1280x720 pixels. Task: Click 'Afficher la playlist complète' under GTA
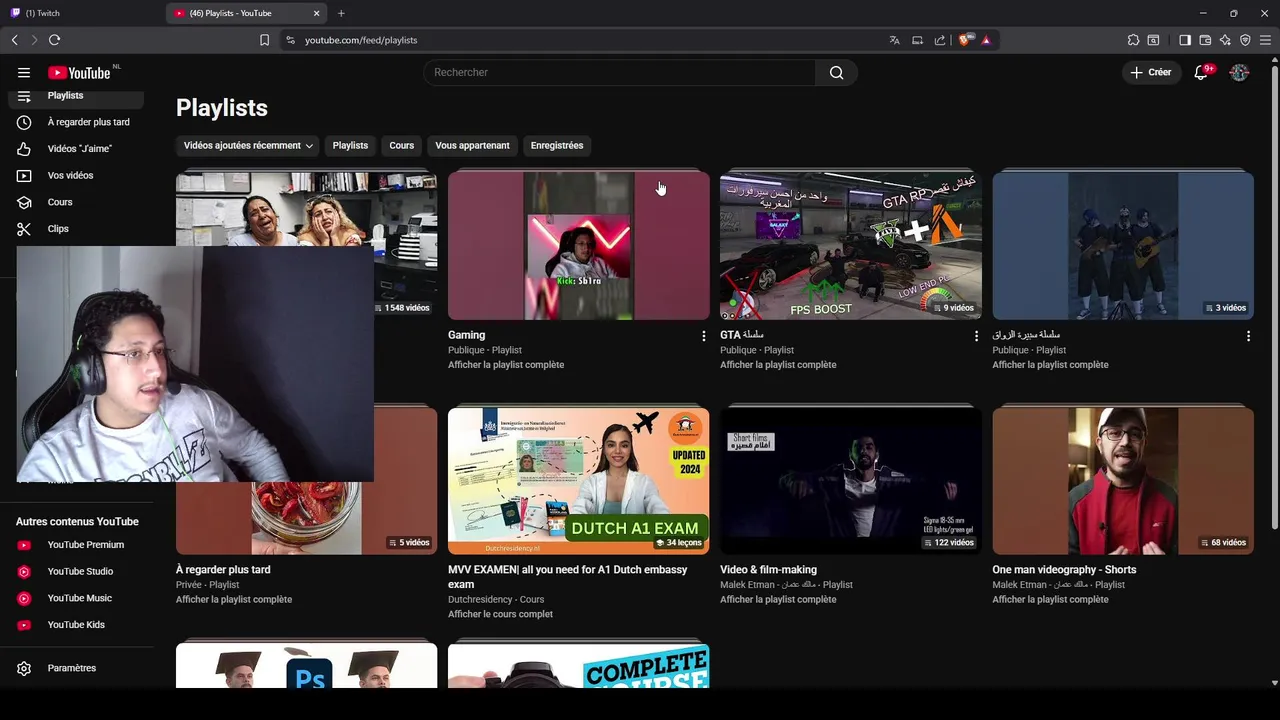(778, 365)
